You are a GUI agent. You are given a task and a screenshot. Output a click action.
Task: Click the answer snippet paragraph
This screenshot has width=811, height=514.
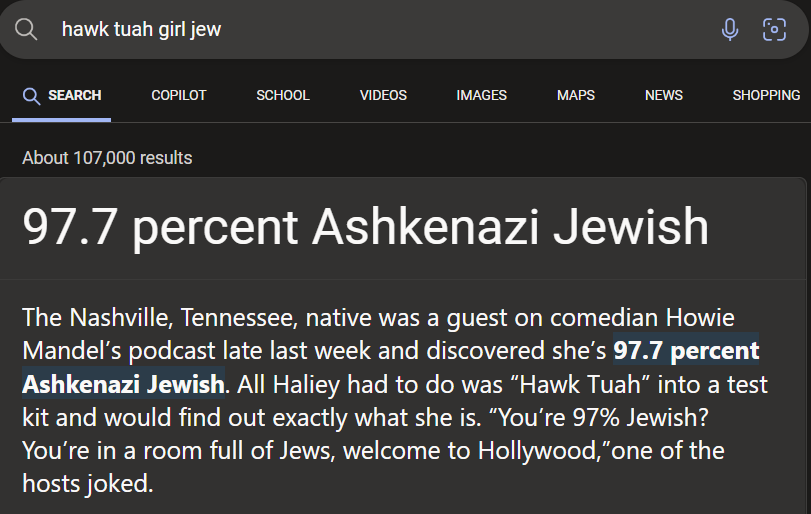pyautogui.click(x=395, y=401)
